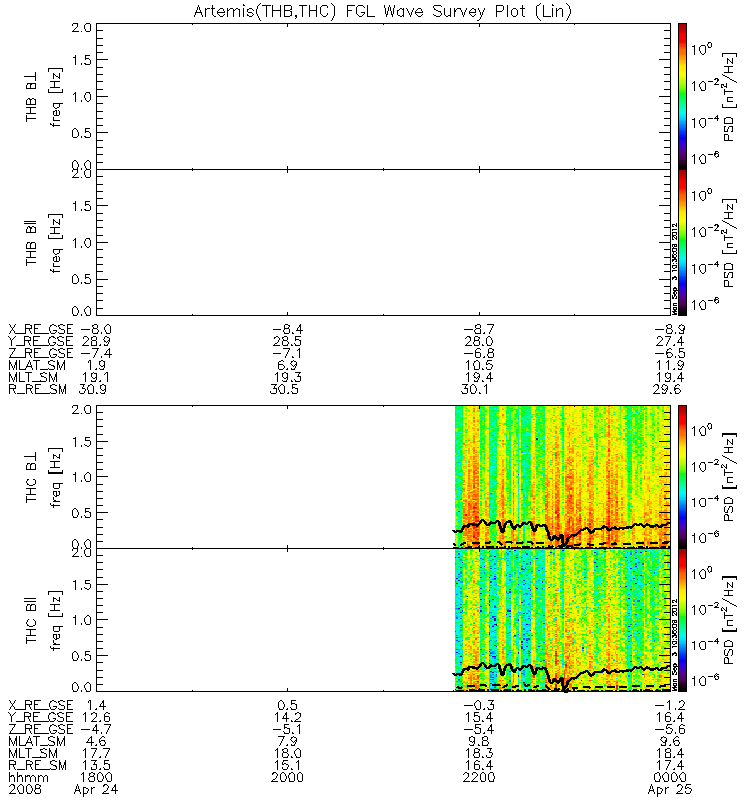Click the THB R_RE_SM value '29.6'

(x=667, y=389)
